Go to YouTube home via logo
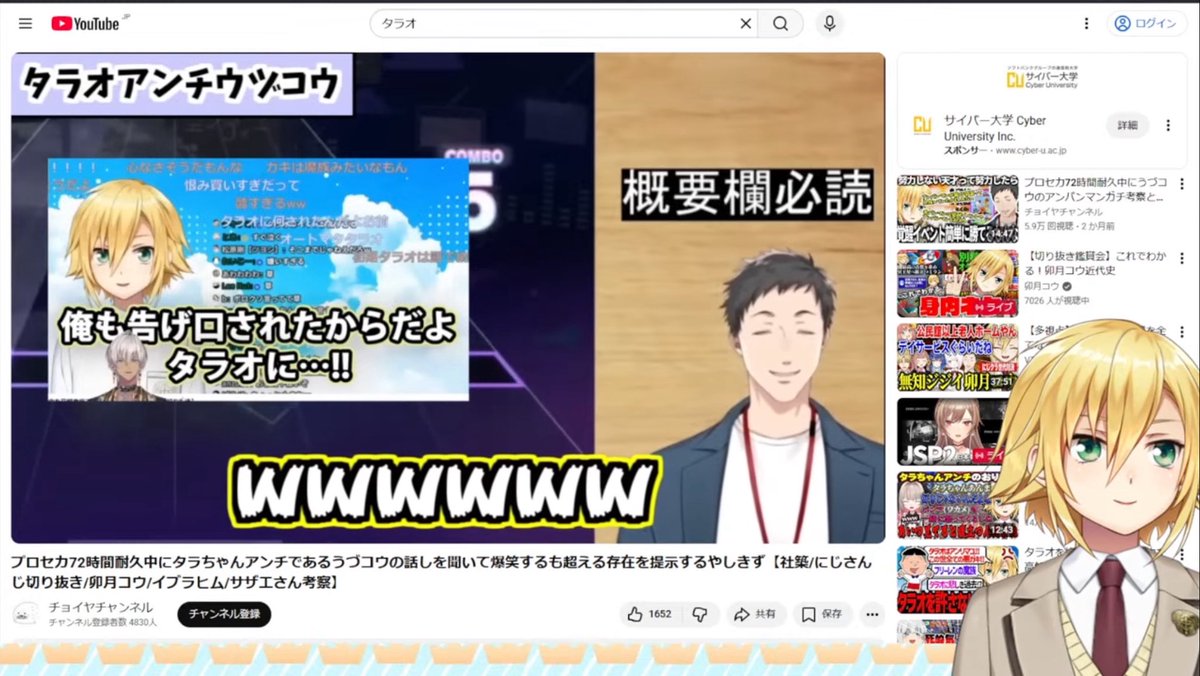The width and height of the screenshot is (1200, 676). (x=85, y=23)
